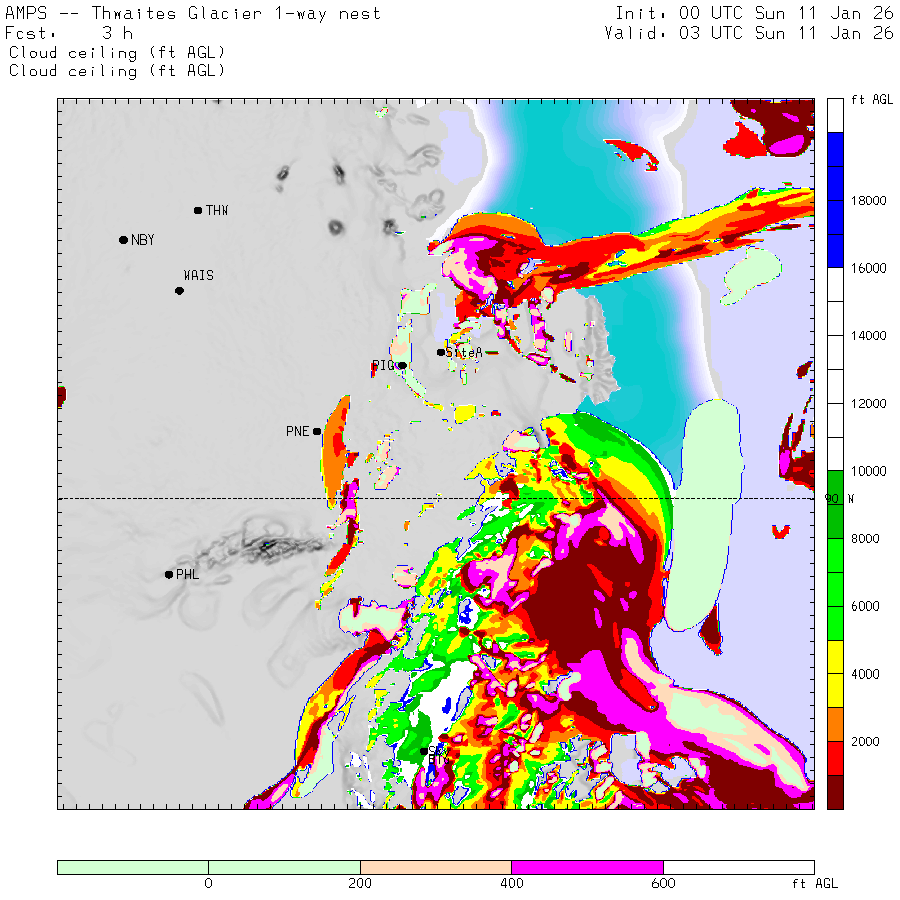Select the NBY station marker

123,240
